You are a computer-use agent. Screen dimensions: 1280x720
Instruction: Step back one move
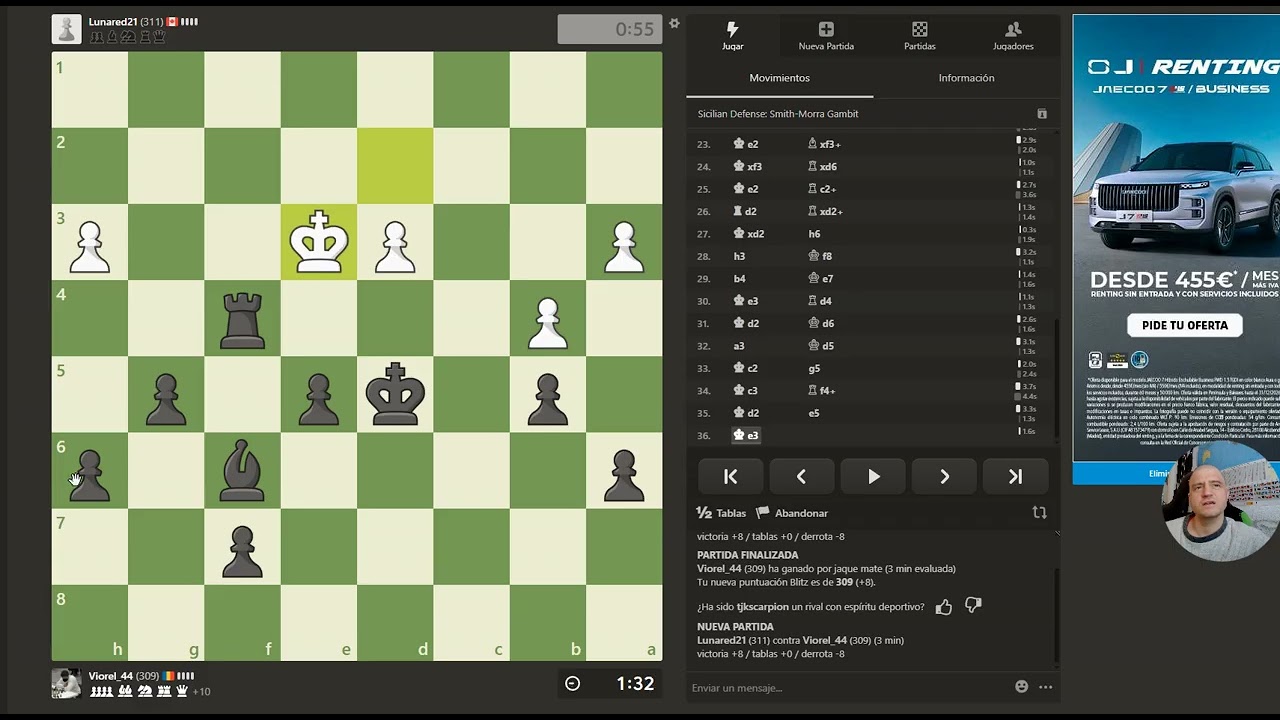801,477
